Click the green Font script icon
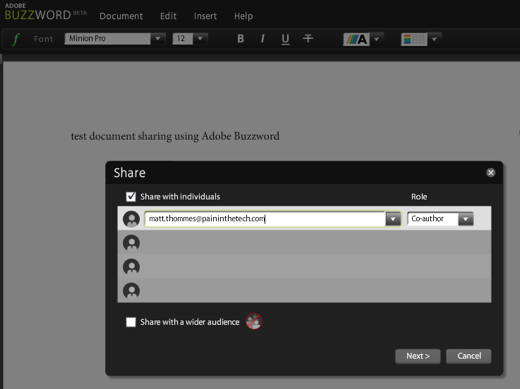Image resolution: width=520 pixels, height=389 pixels. (16, 39)
